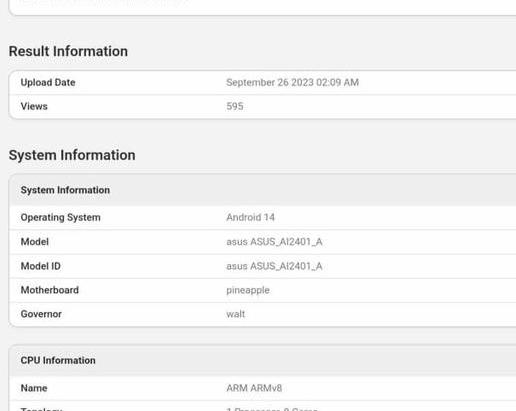Click the Android 14 value
This screenshot has width=516, height=411.
pyautogui.click(x=250, y=217)
